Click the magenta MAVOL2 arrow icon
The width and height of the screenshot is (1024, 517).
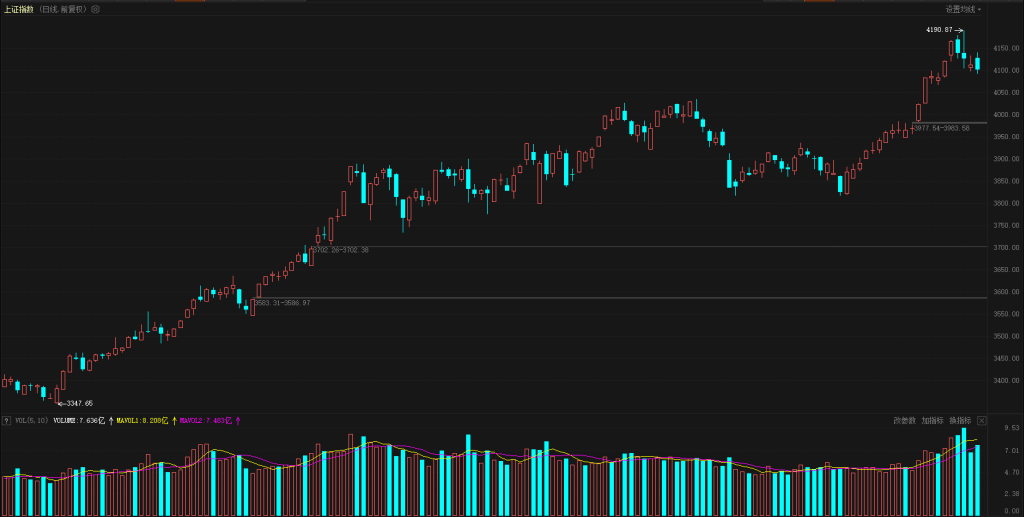click(x=237, y=421)
